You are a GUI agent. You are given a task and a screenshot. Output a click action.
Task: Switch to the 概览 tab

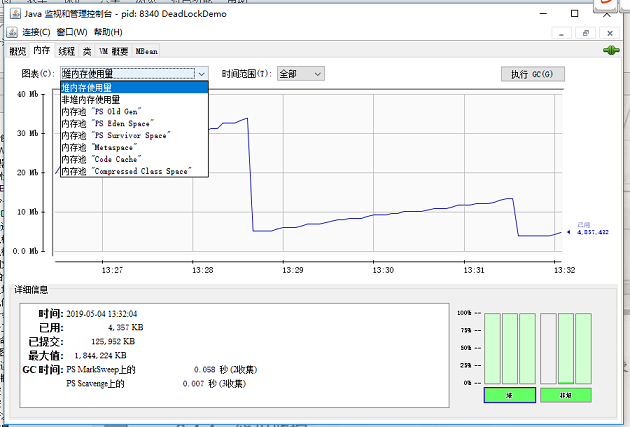(x=17, y=51)
